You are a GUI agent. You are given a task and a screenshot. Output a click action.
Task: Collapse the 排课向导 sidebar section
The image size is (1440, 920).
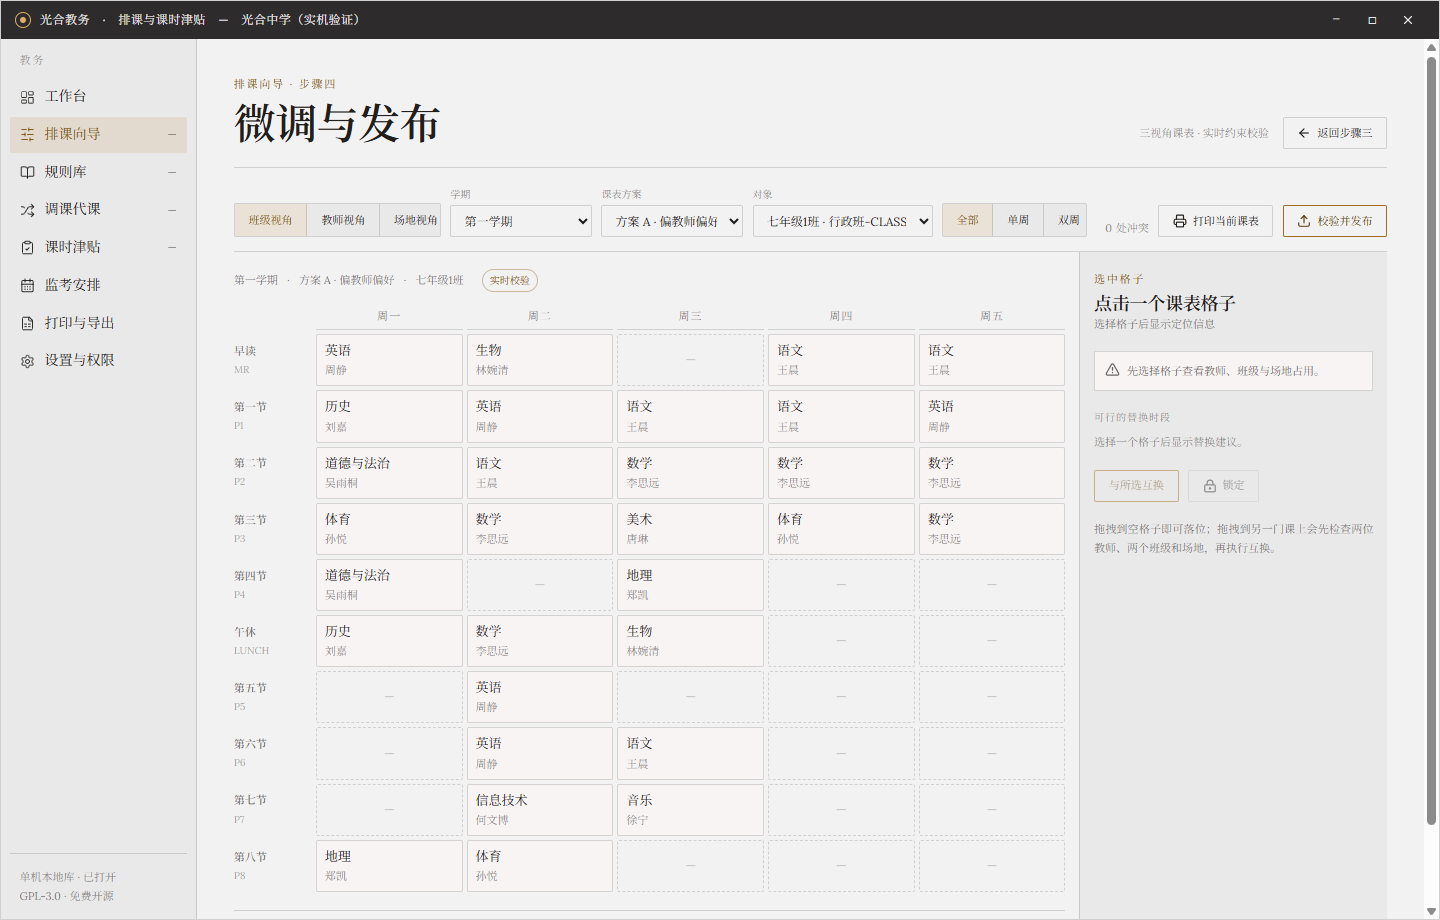tap(172, 134)
